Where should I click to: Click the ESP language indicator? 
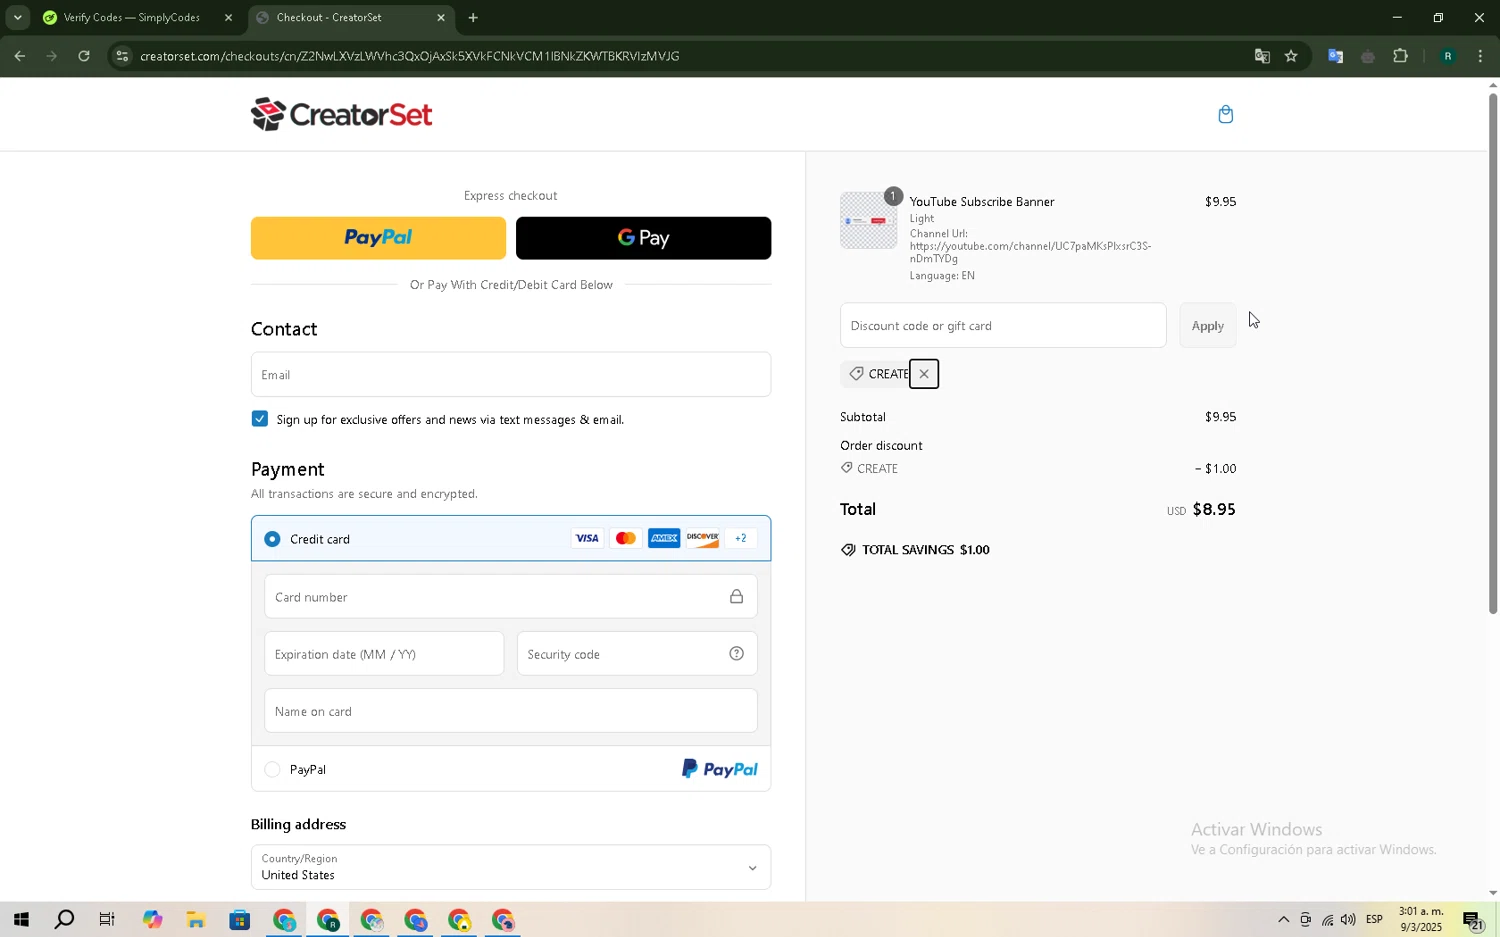1375,920
